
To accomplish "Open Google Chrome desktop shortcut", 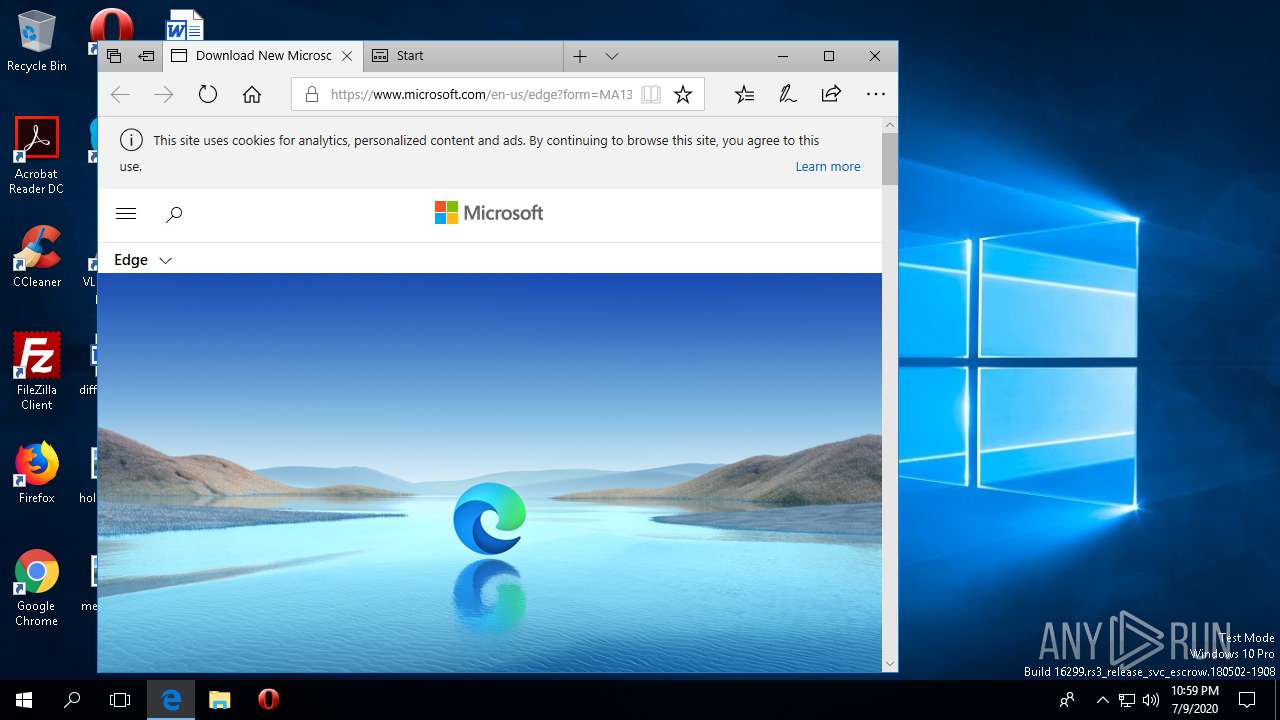I will [37, 588].
